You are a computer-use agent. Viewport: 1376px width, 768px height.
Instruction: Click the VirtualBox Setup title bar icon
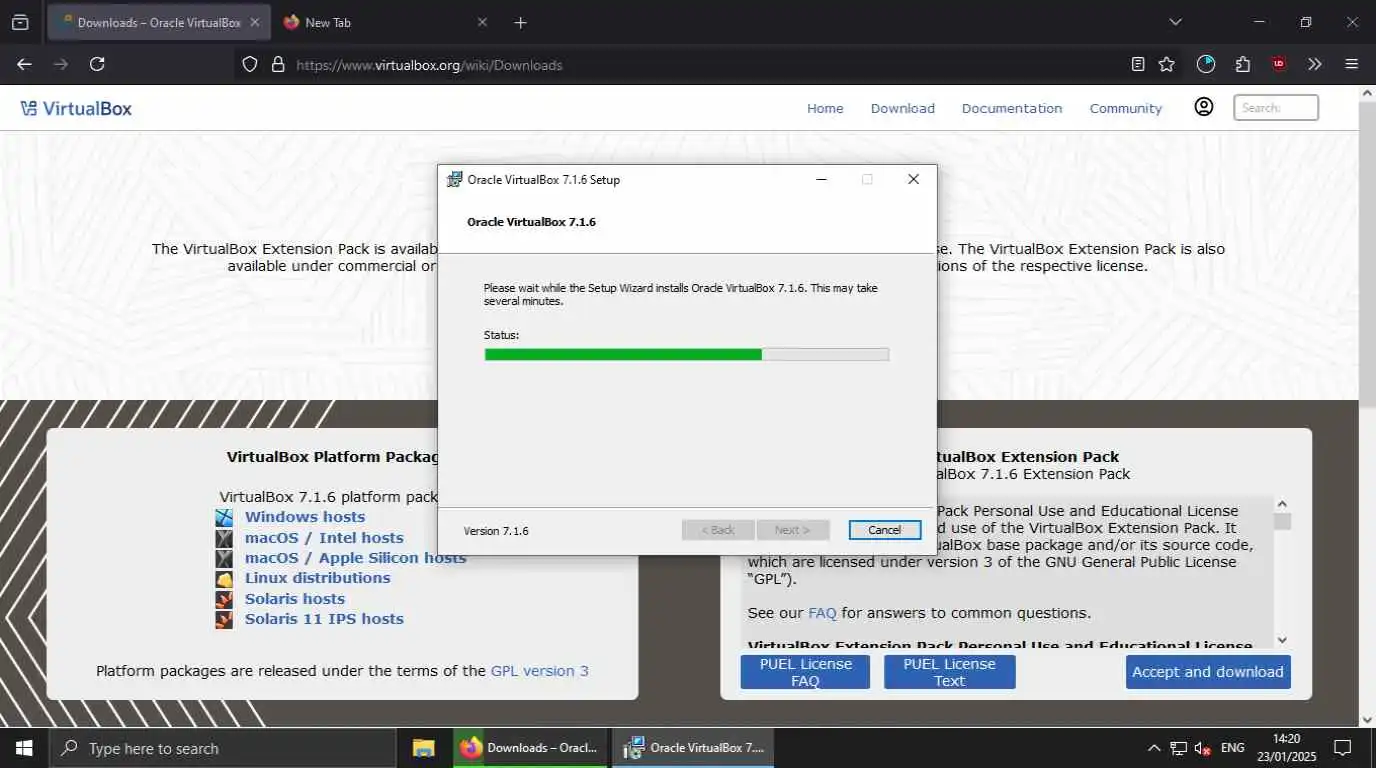pyautogui.click(x=455, y=179)
